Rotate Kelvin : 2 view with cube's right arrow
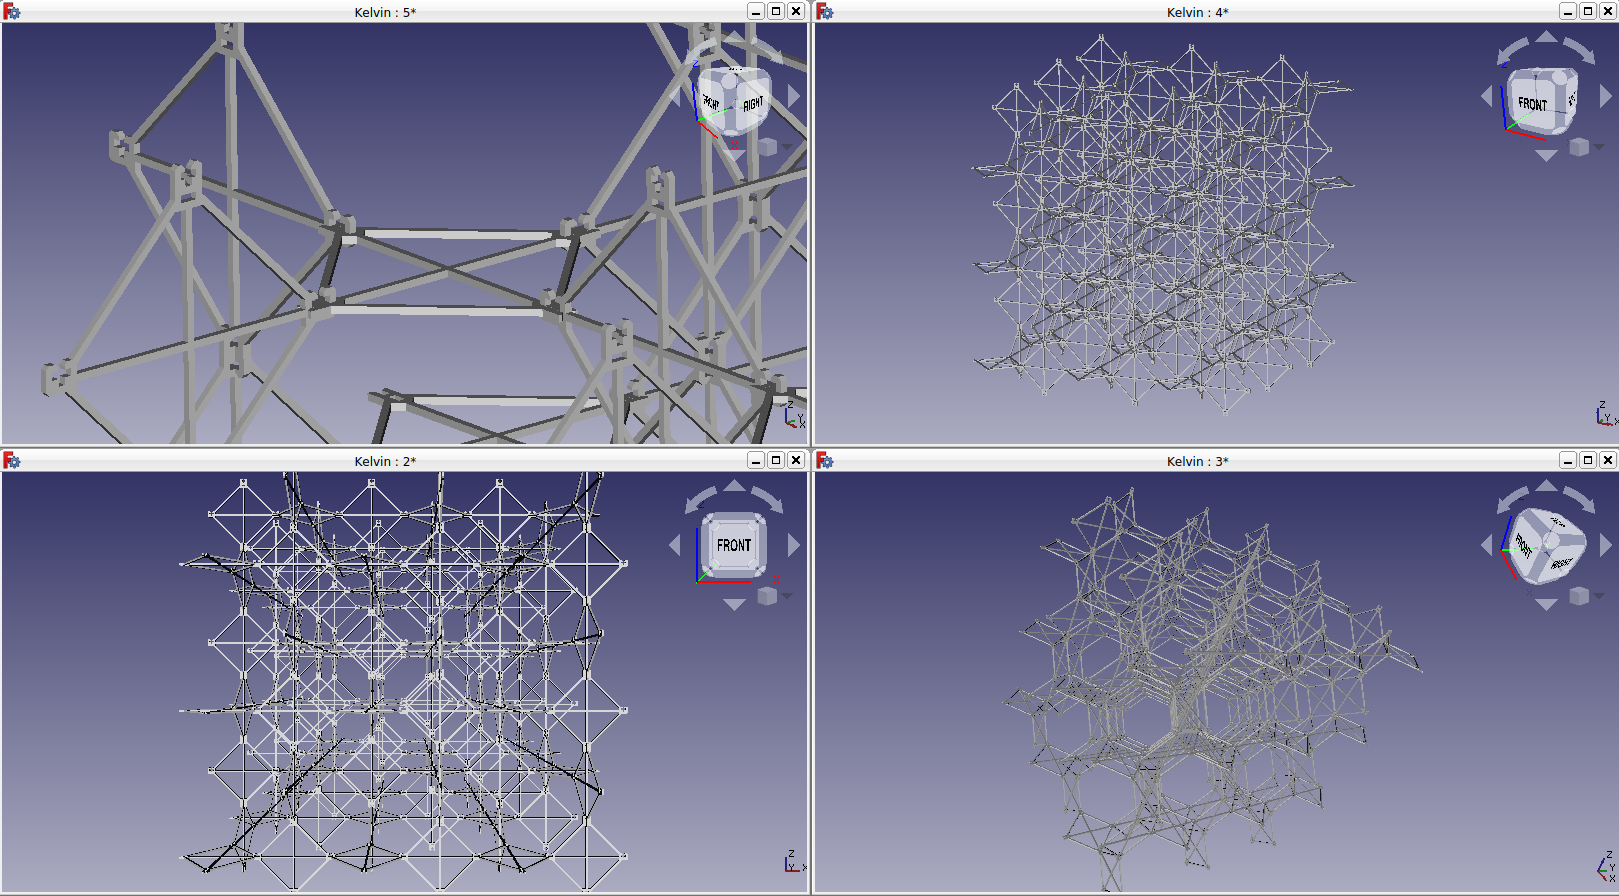 794,545
